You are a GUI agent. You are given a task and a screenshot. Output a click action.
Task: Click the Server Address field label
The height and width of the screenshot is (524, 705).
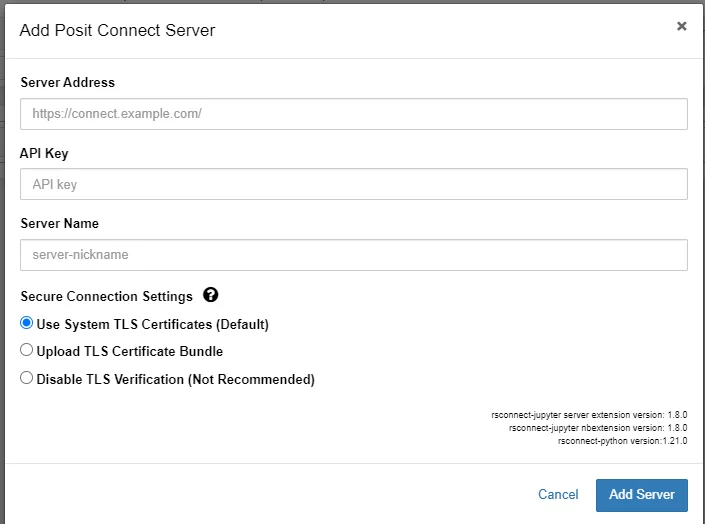[x=67, y=82]
